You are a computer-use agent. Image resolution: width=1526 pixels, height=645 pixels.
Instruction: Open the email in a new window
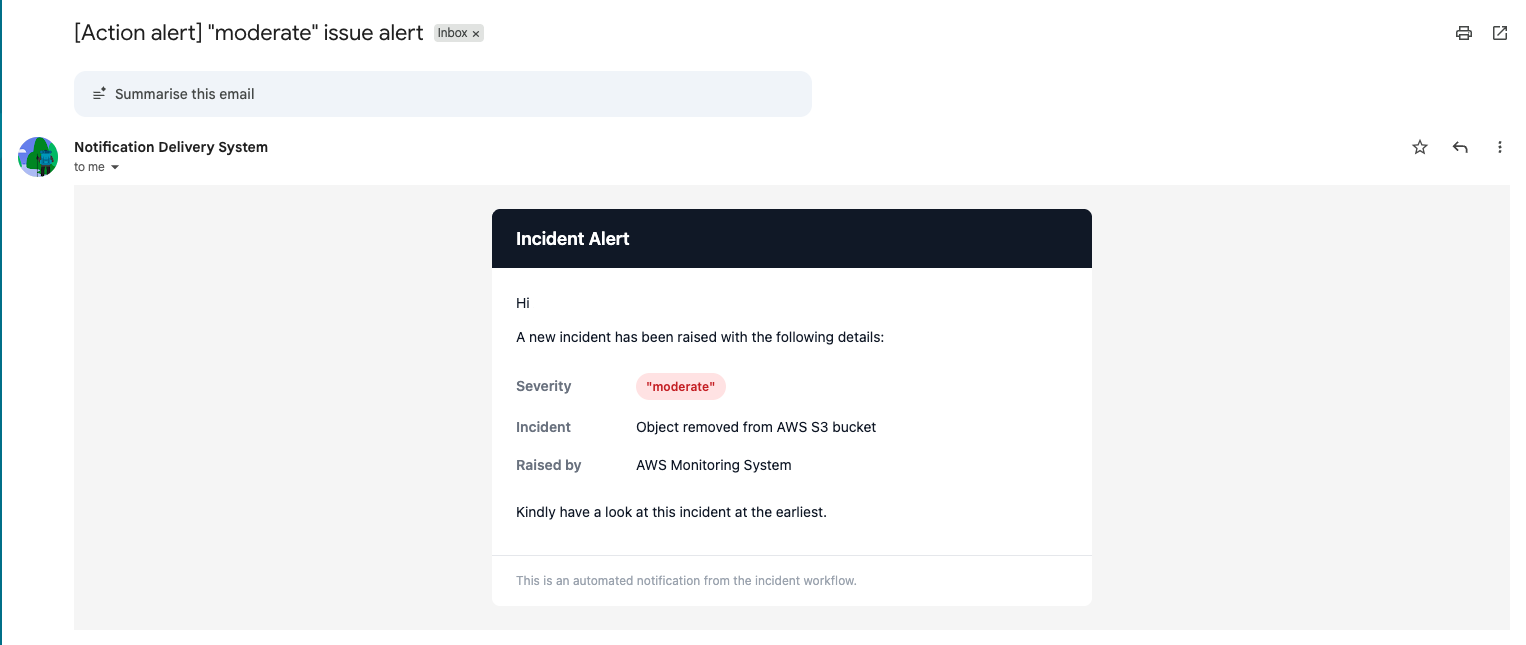(1500, 33)
